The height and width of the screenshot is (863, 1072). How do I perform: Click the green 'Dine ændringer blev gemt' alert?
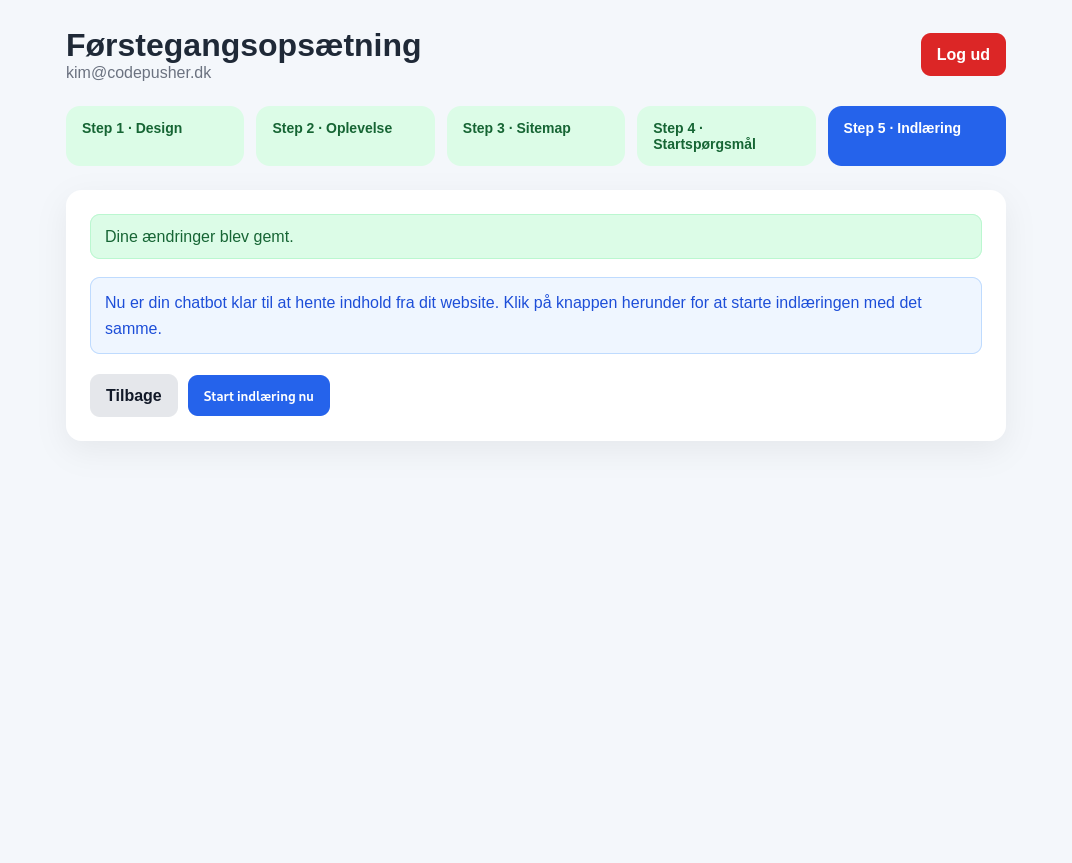[x=535, y=237]
